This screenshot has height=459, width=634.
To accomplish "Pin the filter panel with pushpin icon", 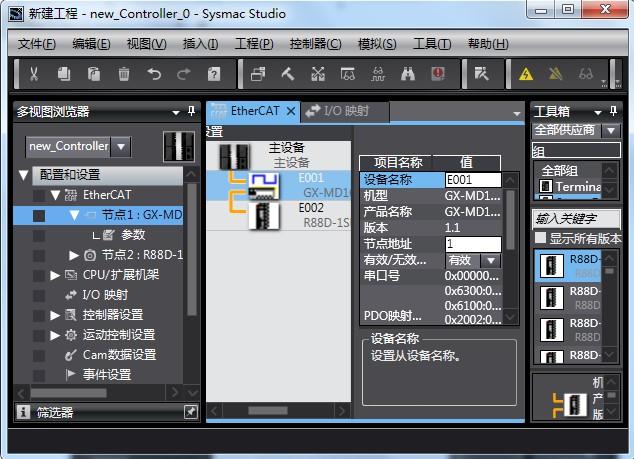I will [x=190, y=411].
